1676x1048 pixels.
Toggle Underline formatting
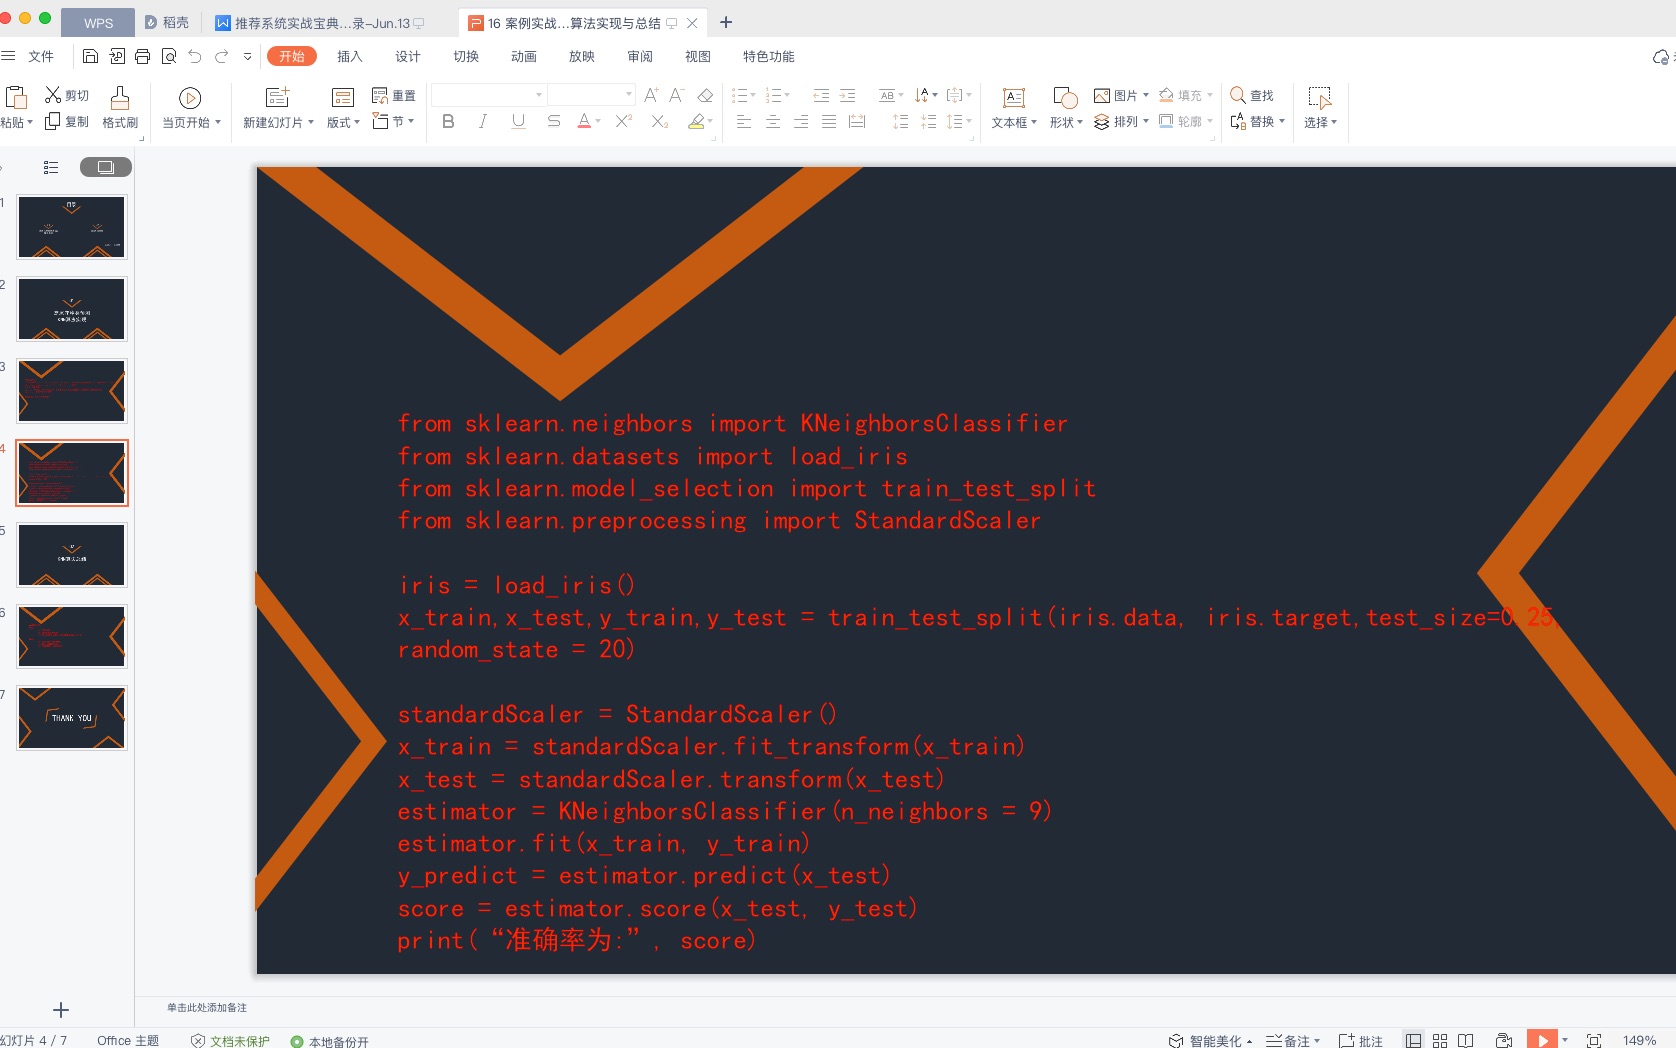518,121
